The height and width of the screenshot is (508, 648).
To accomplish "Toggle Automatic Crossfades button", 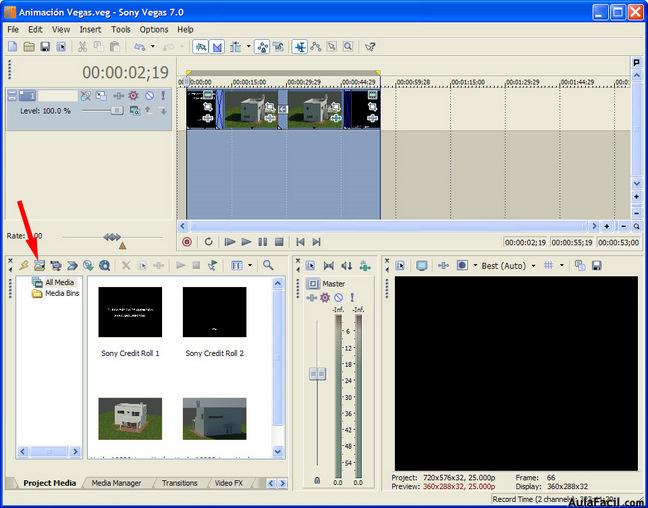I will pyautogui.click(x=217, y=47).
